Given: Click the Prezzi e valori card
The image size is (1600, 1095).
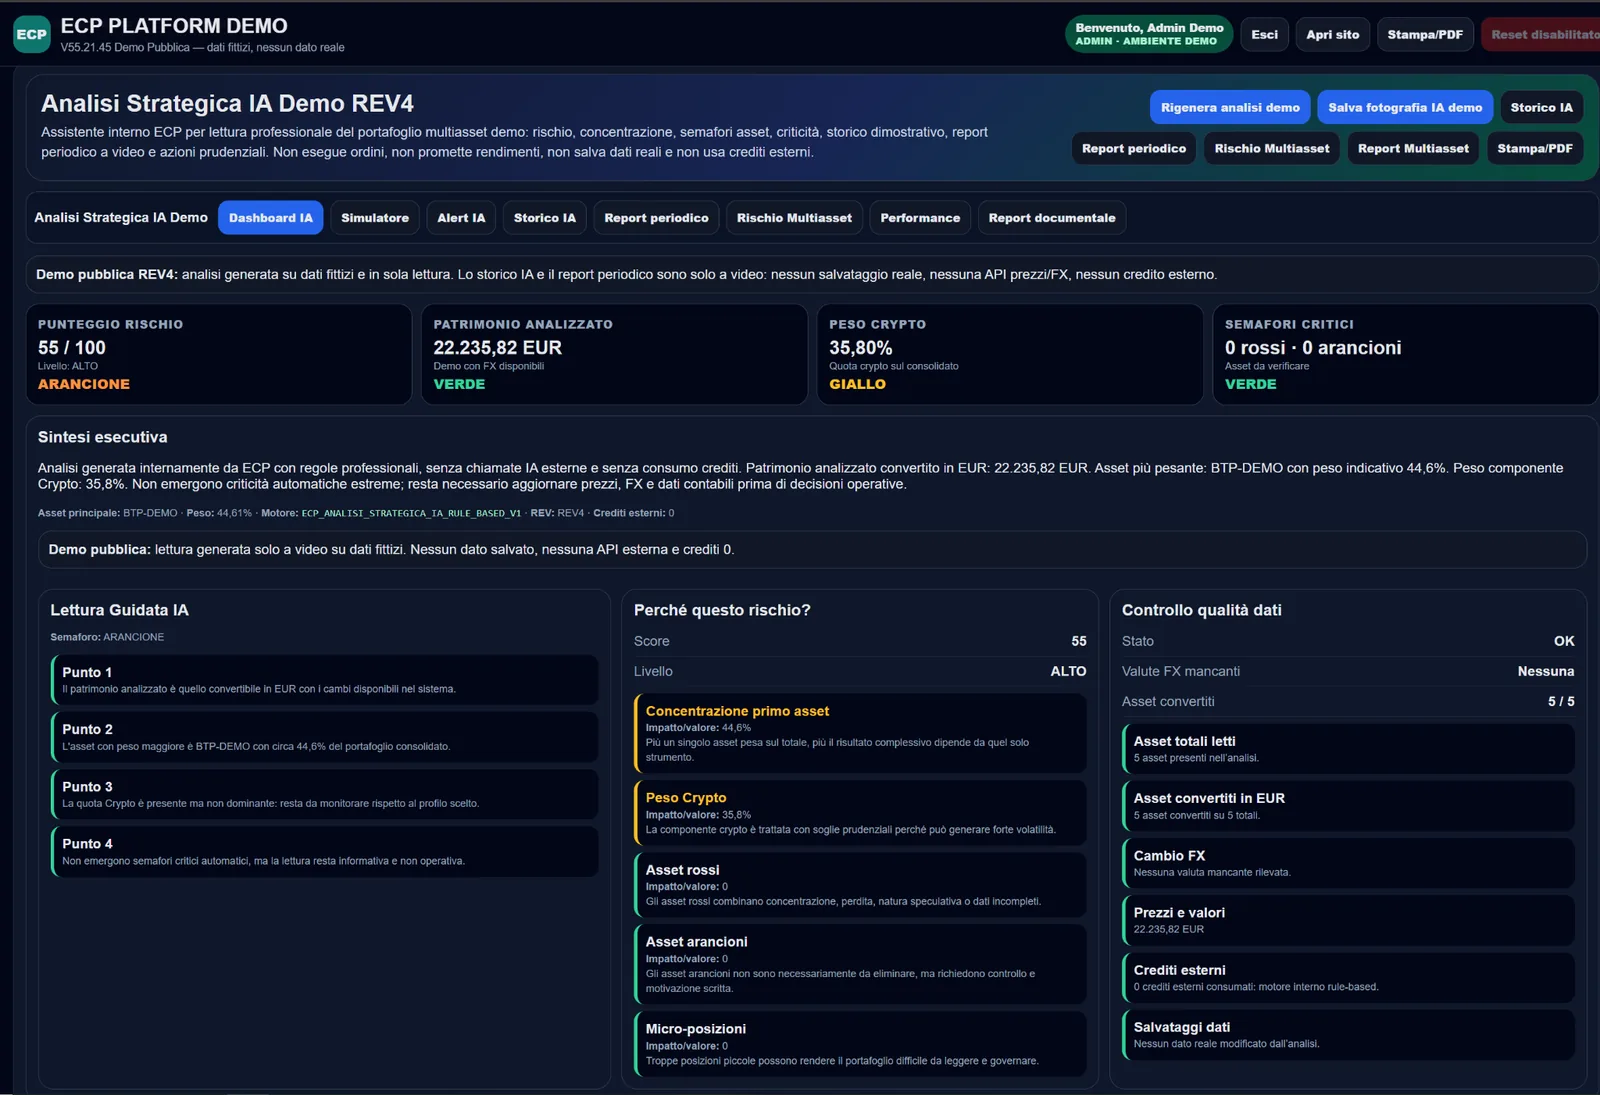Looking at the screenshot, I should point(1348,920).
